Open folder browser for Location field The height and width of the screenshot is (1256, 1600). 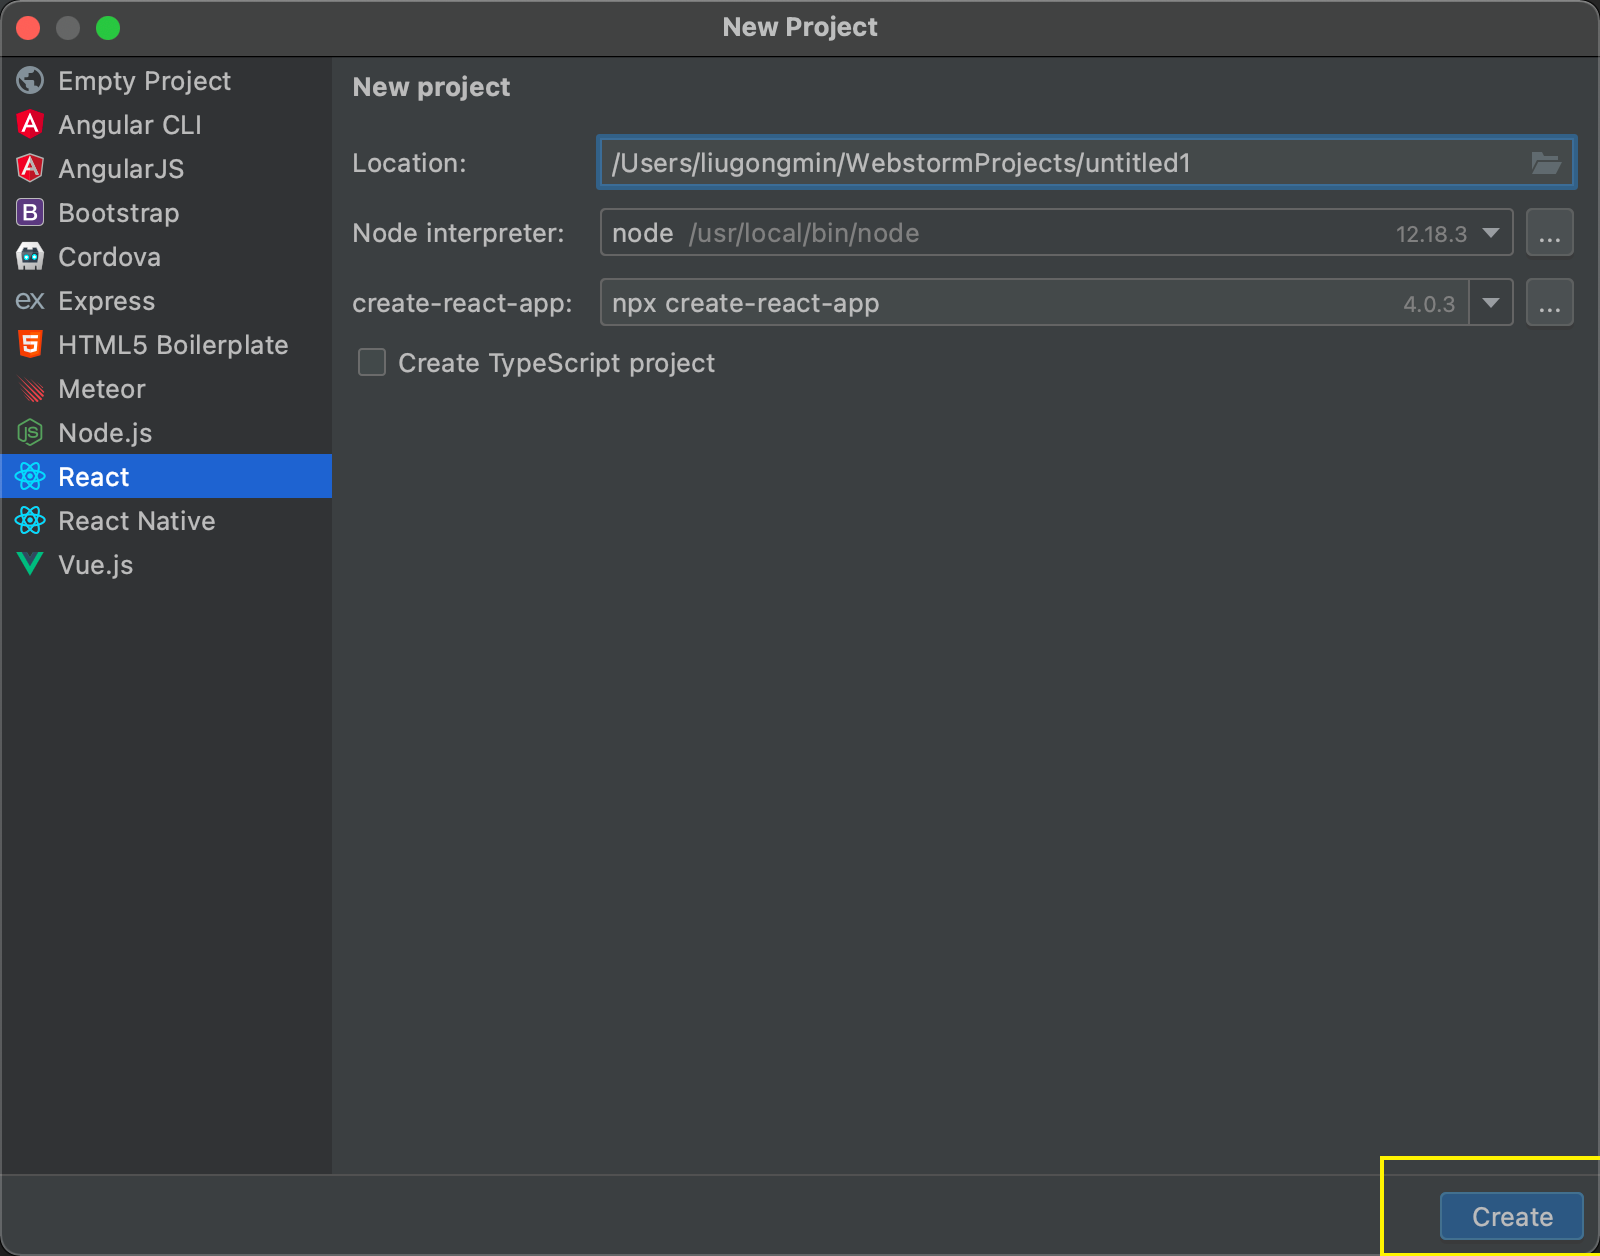point(1546,163)
